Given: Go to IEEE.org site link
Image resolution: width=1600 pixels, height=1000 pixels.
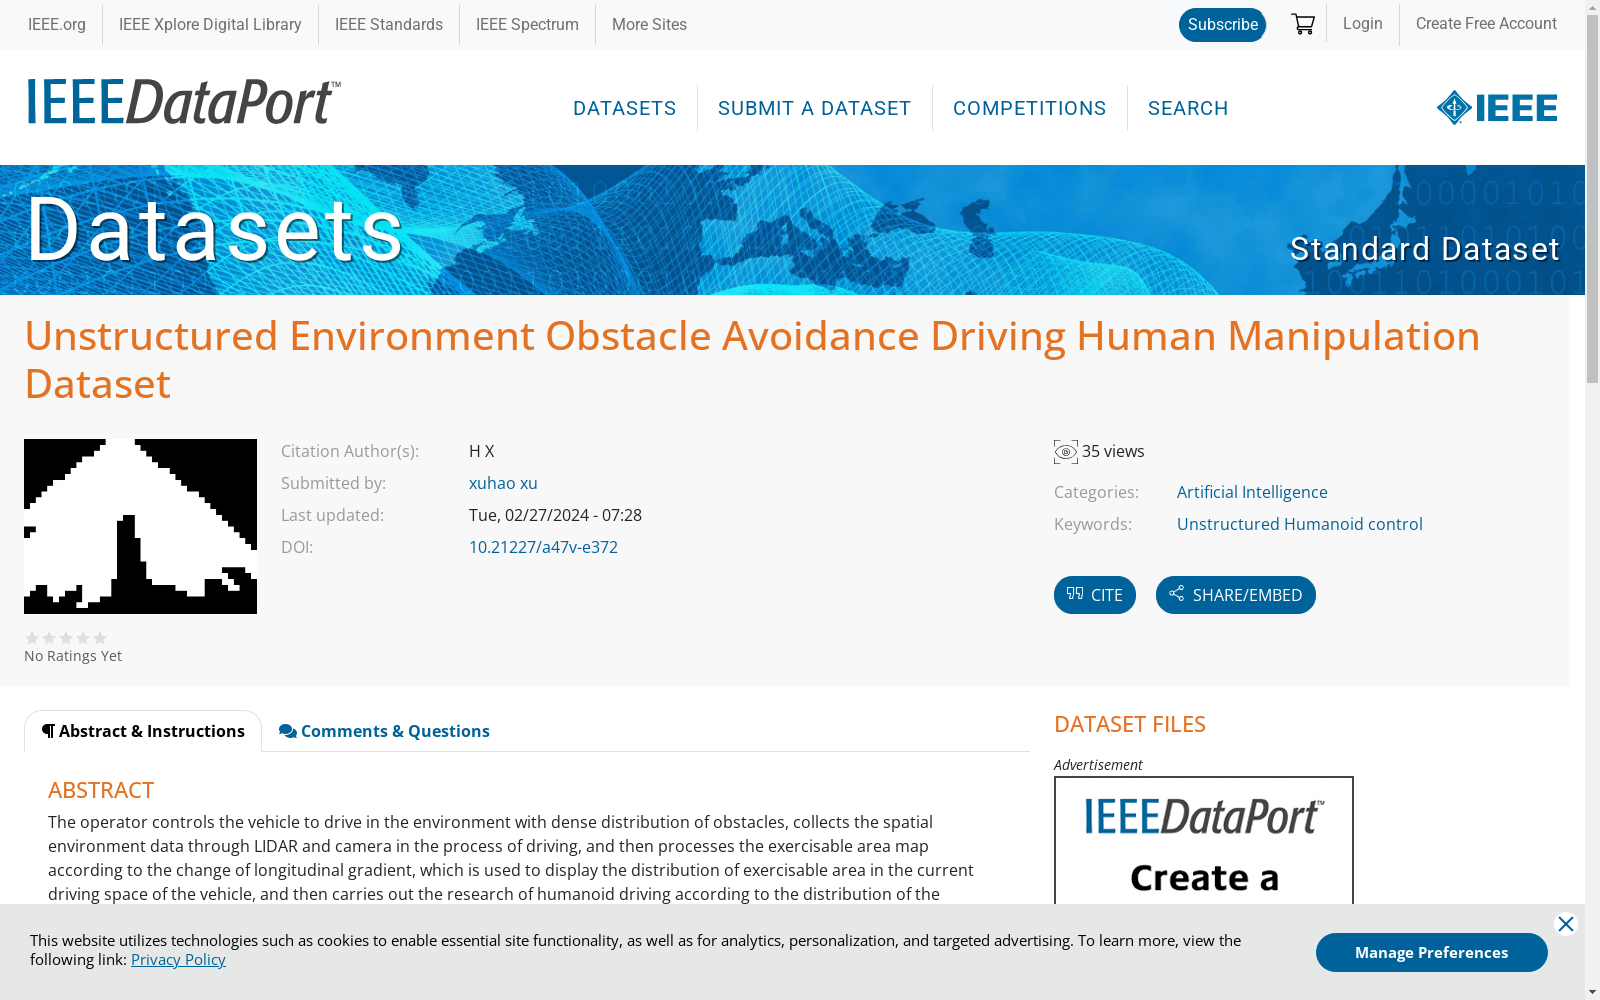Looking at the screenshot, I should click(57, 24).
